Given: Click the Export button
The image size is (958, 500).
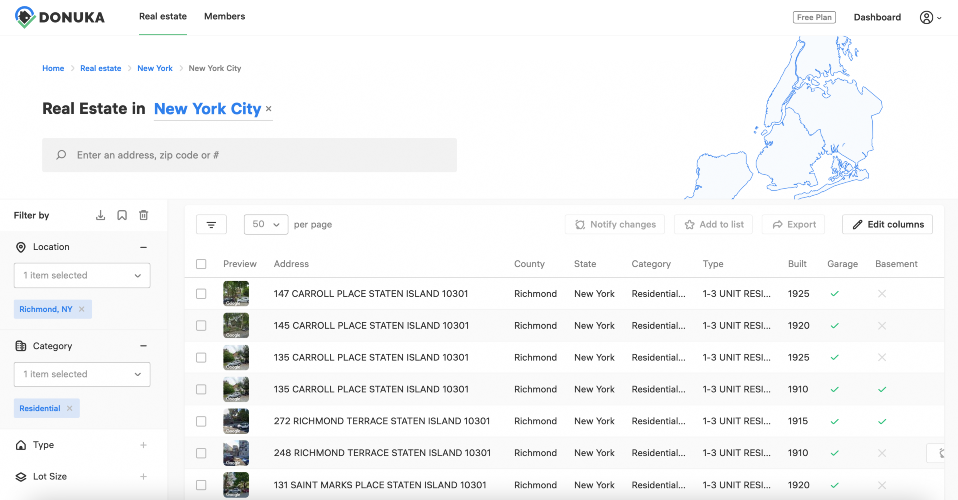Looking at the screenshot, I should pos(794,224).
